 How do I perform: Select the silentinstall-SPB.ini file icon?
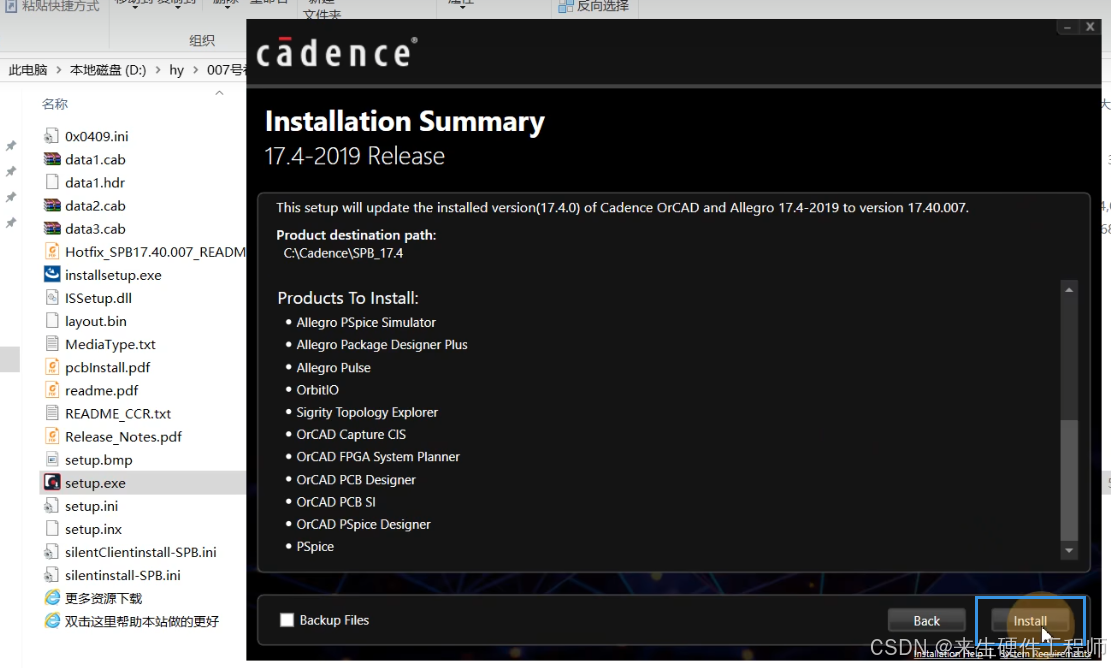(x=52, y=575)
